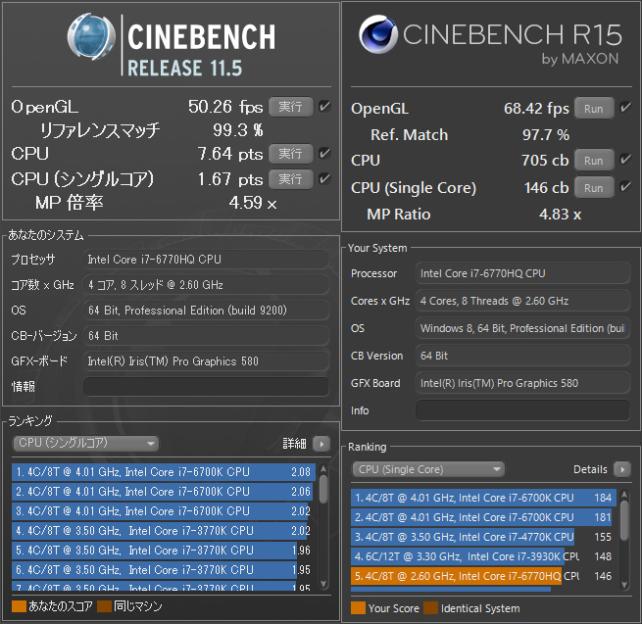Click the Info input field in Cinebench R15
Viewport: 642px width, 624px height.
tap(523, 410)
